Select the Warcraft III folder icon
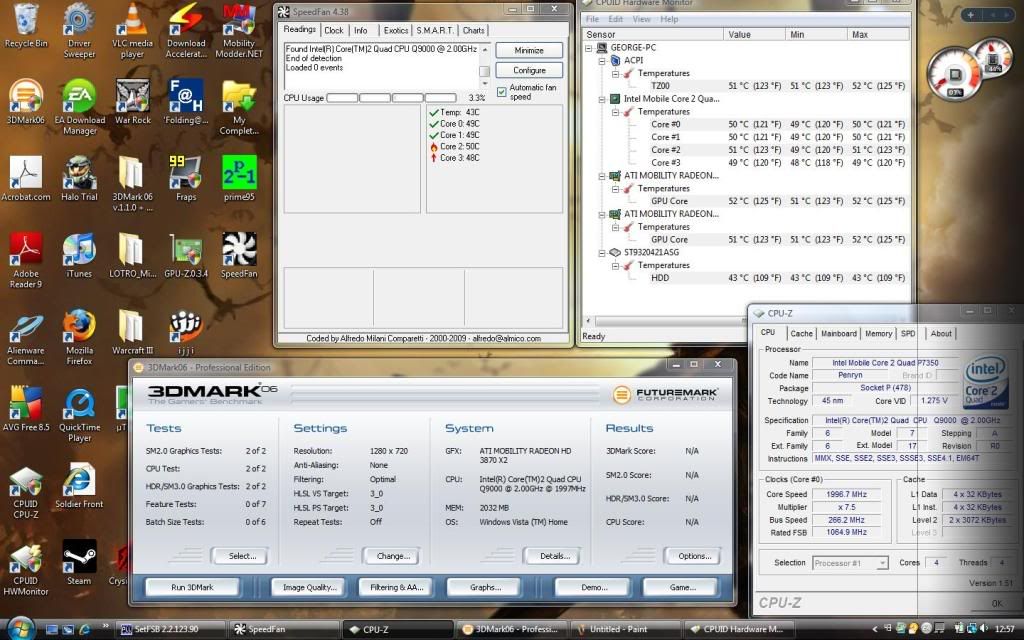Viewport: 1024px width, 640px height. tap(132, 332)
